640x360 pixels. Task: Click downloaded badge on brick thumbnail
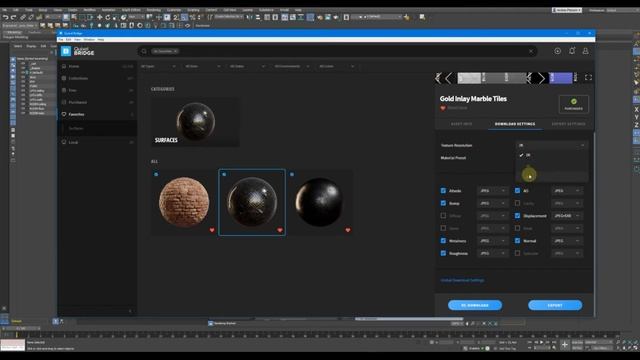pos(156,174)
